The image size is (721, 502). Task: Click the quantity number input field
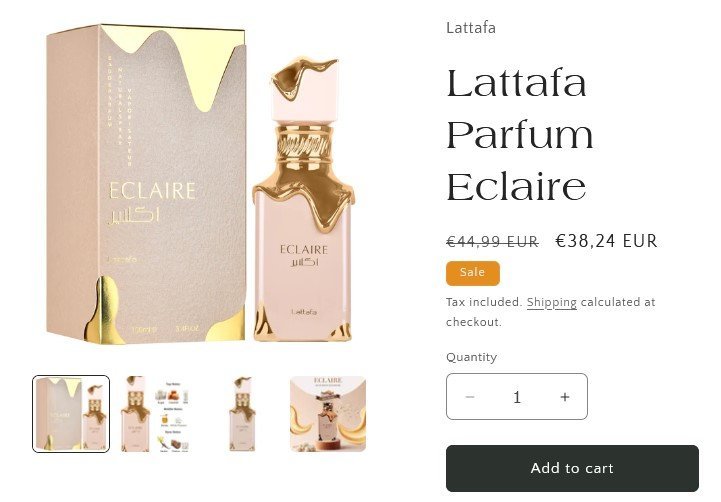pos(517,397)
